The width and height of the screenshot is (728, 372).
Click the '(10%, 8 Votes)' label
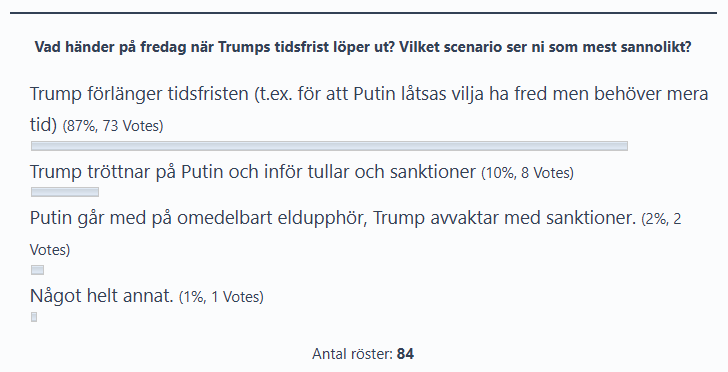click(527, 173)
